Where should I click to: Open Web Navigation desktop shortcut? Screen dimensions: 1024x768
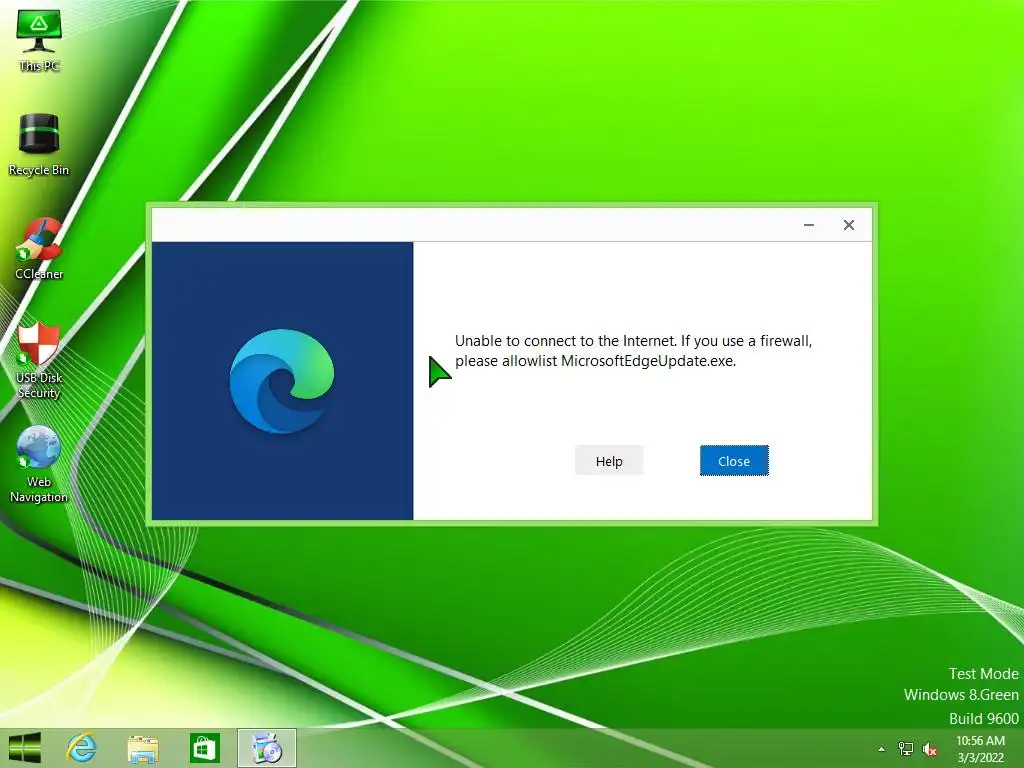click(x=39, y=464)
